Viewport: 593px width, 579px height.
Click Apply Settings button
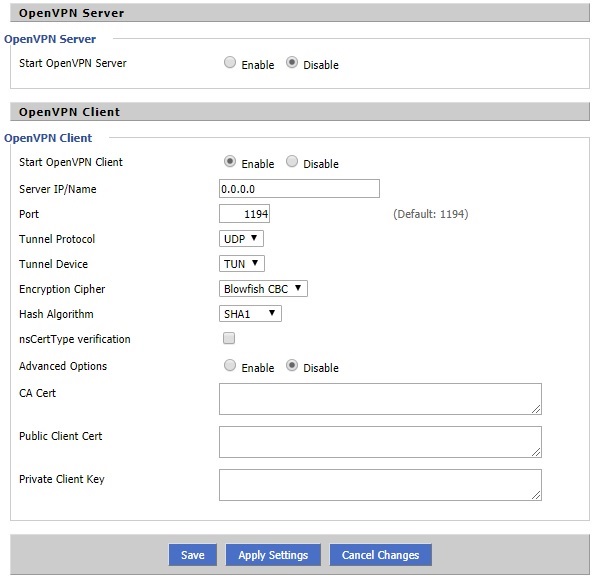pyautogui.click(x=273, y=555)
